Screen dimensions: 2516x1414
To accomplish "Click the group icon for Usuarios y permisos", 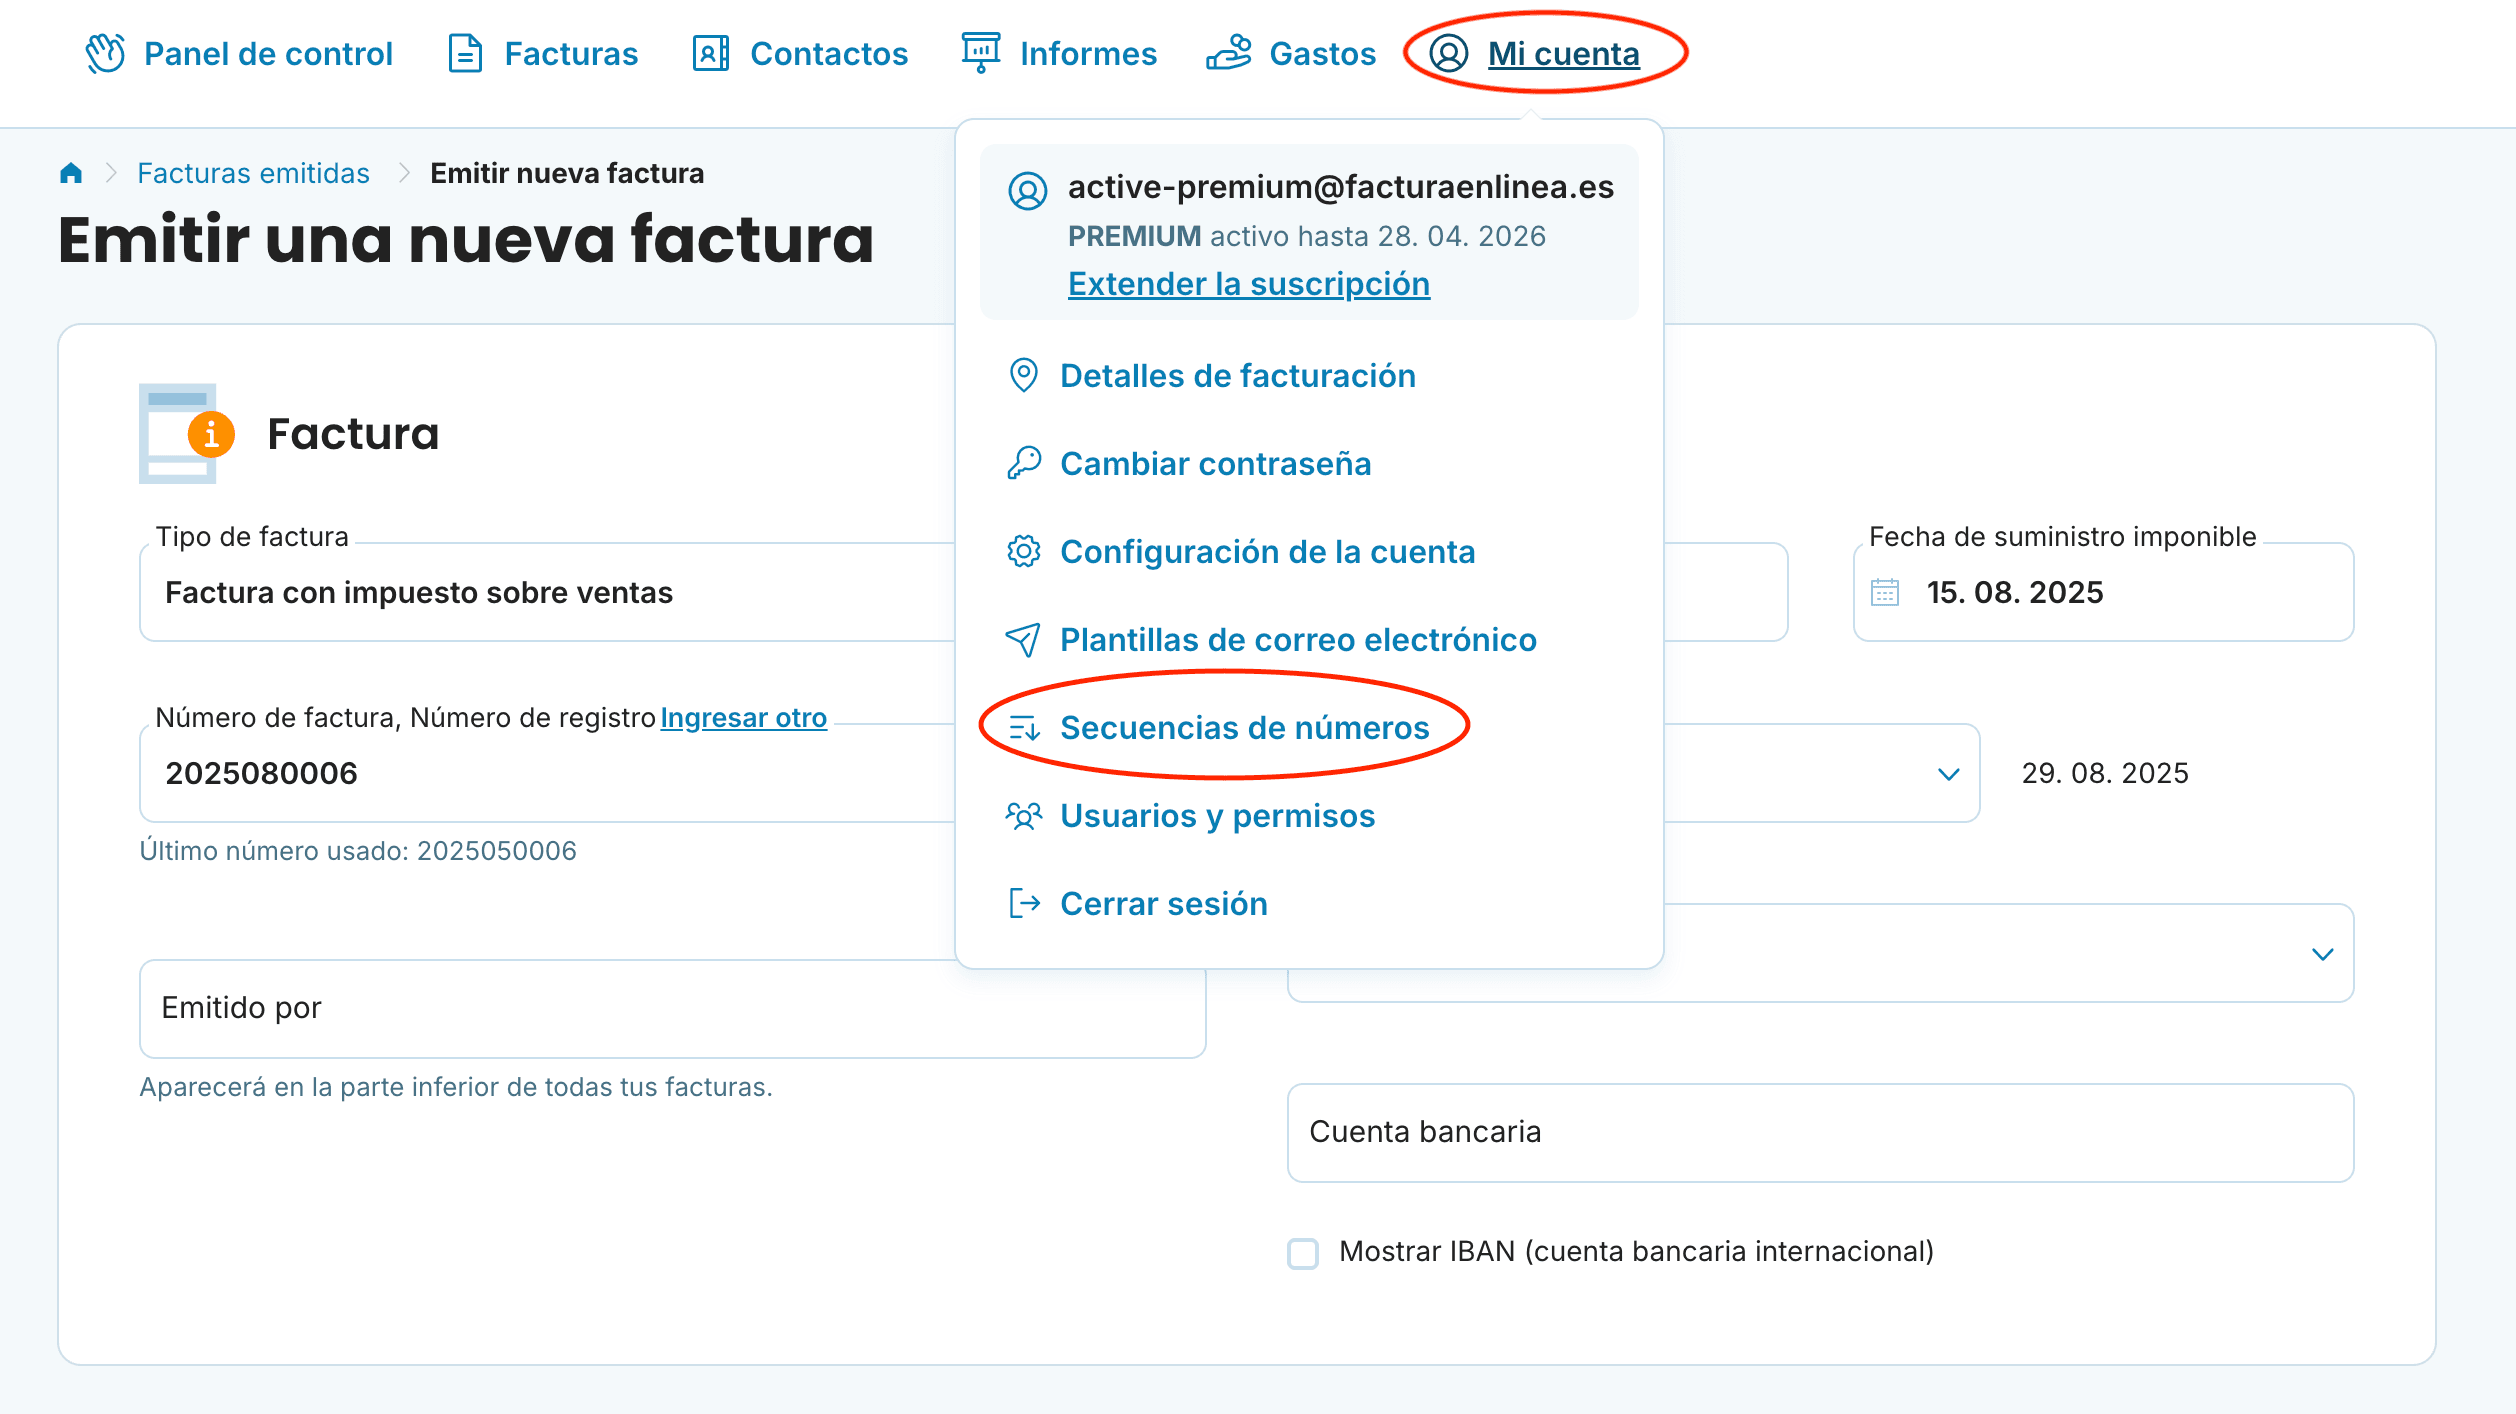I will 1023,816.
